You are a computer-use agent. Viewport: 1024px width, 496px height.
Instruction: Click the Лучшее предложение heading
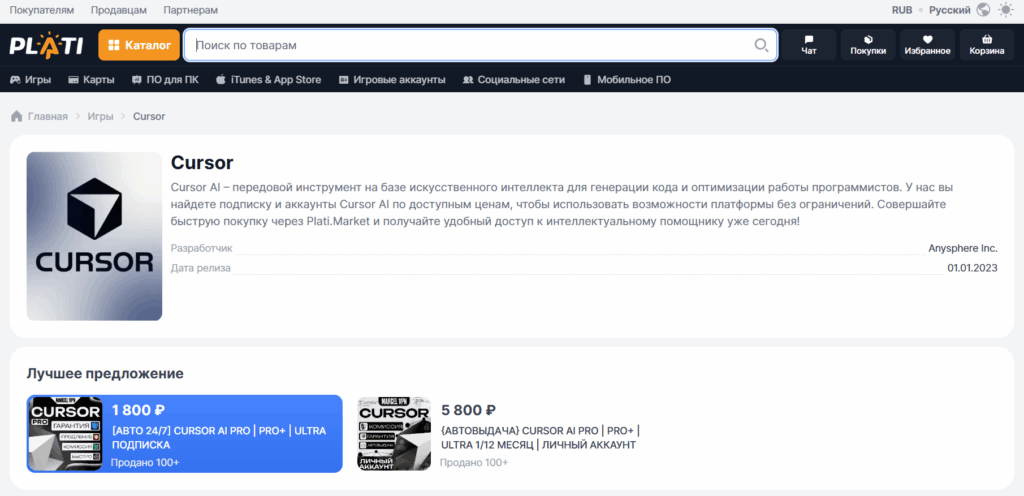(x=105, y=374)
